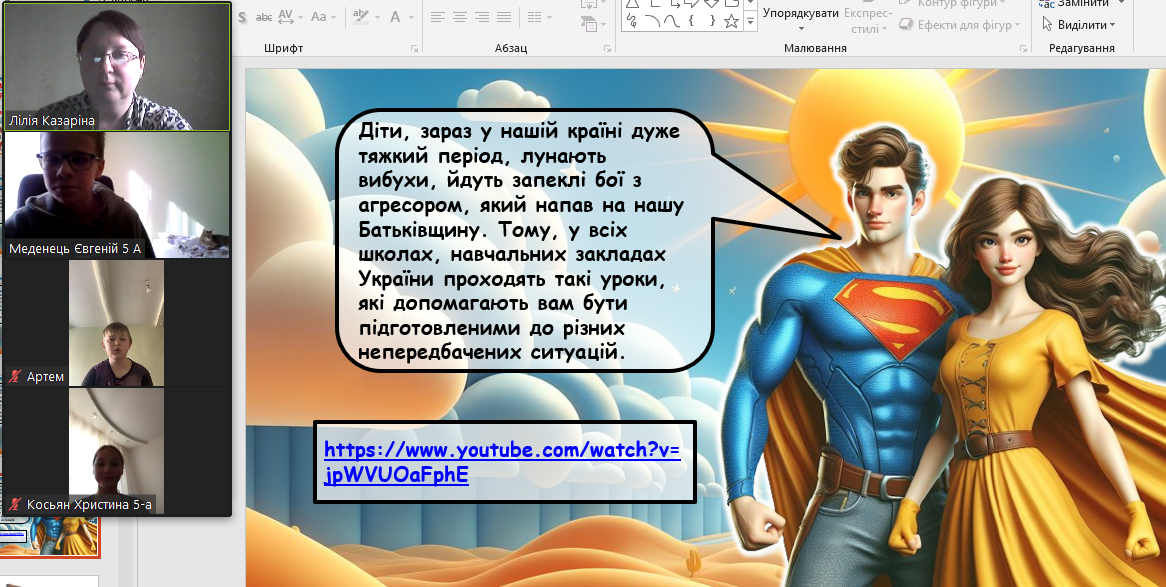Image resolution: width=1166 pixels, height=587 pixels.
Task: Open the Change Case Aa button
Action: (x=319, y=16)
